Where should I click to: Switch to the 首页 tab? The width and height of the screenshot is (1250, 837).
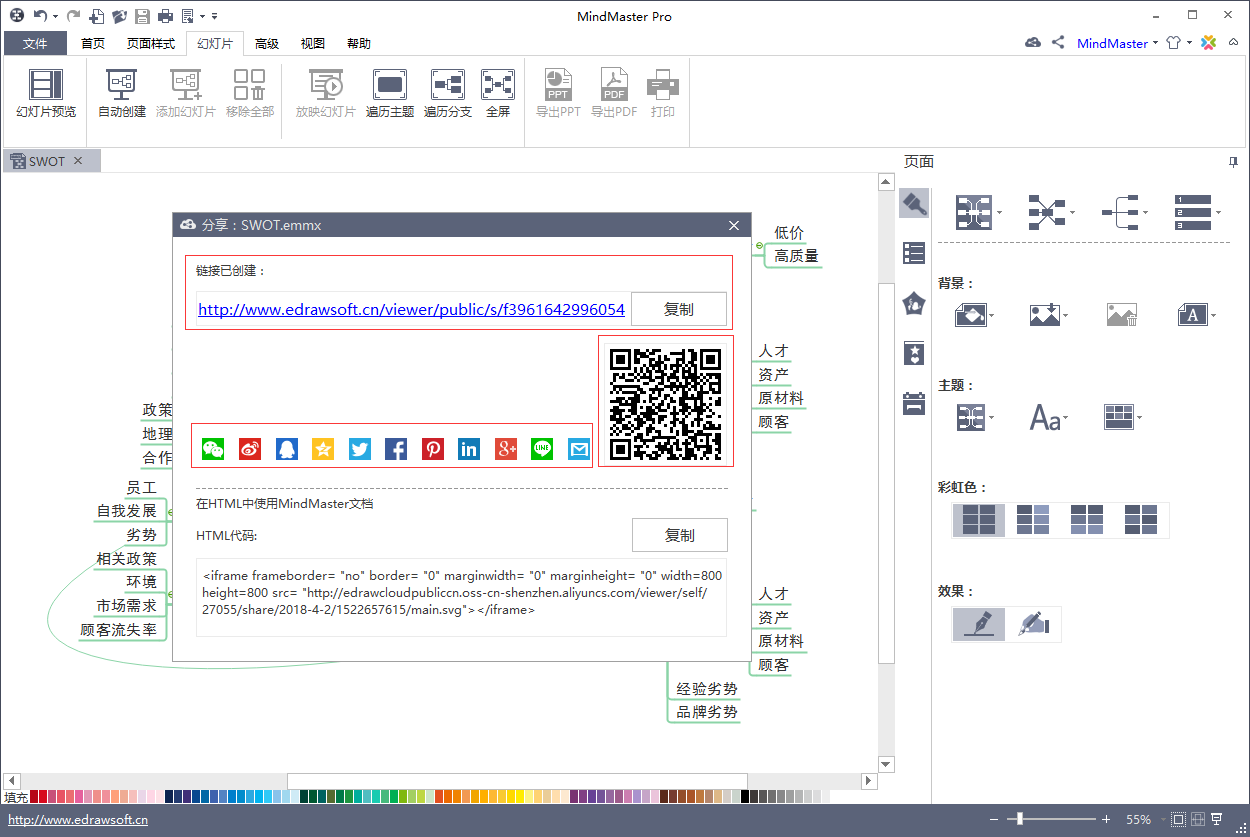[x=93, y=43]
